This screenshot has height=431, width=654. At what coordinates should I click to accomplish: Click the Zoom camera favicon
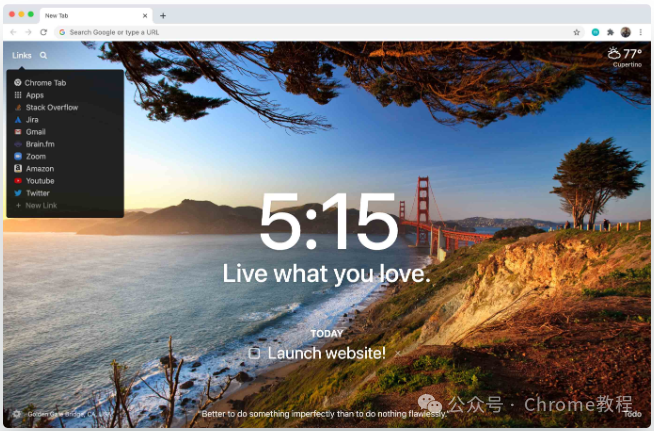click(18, 156)
